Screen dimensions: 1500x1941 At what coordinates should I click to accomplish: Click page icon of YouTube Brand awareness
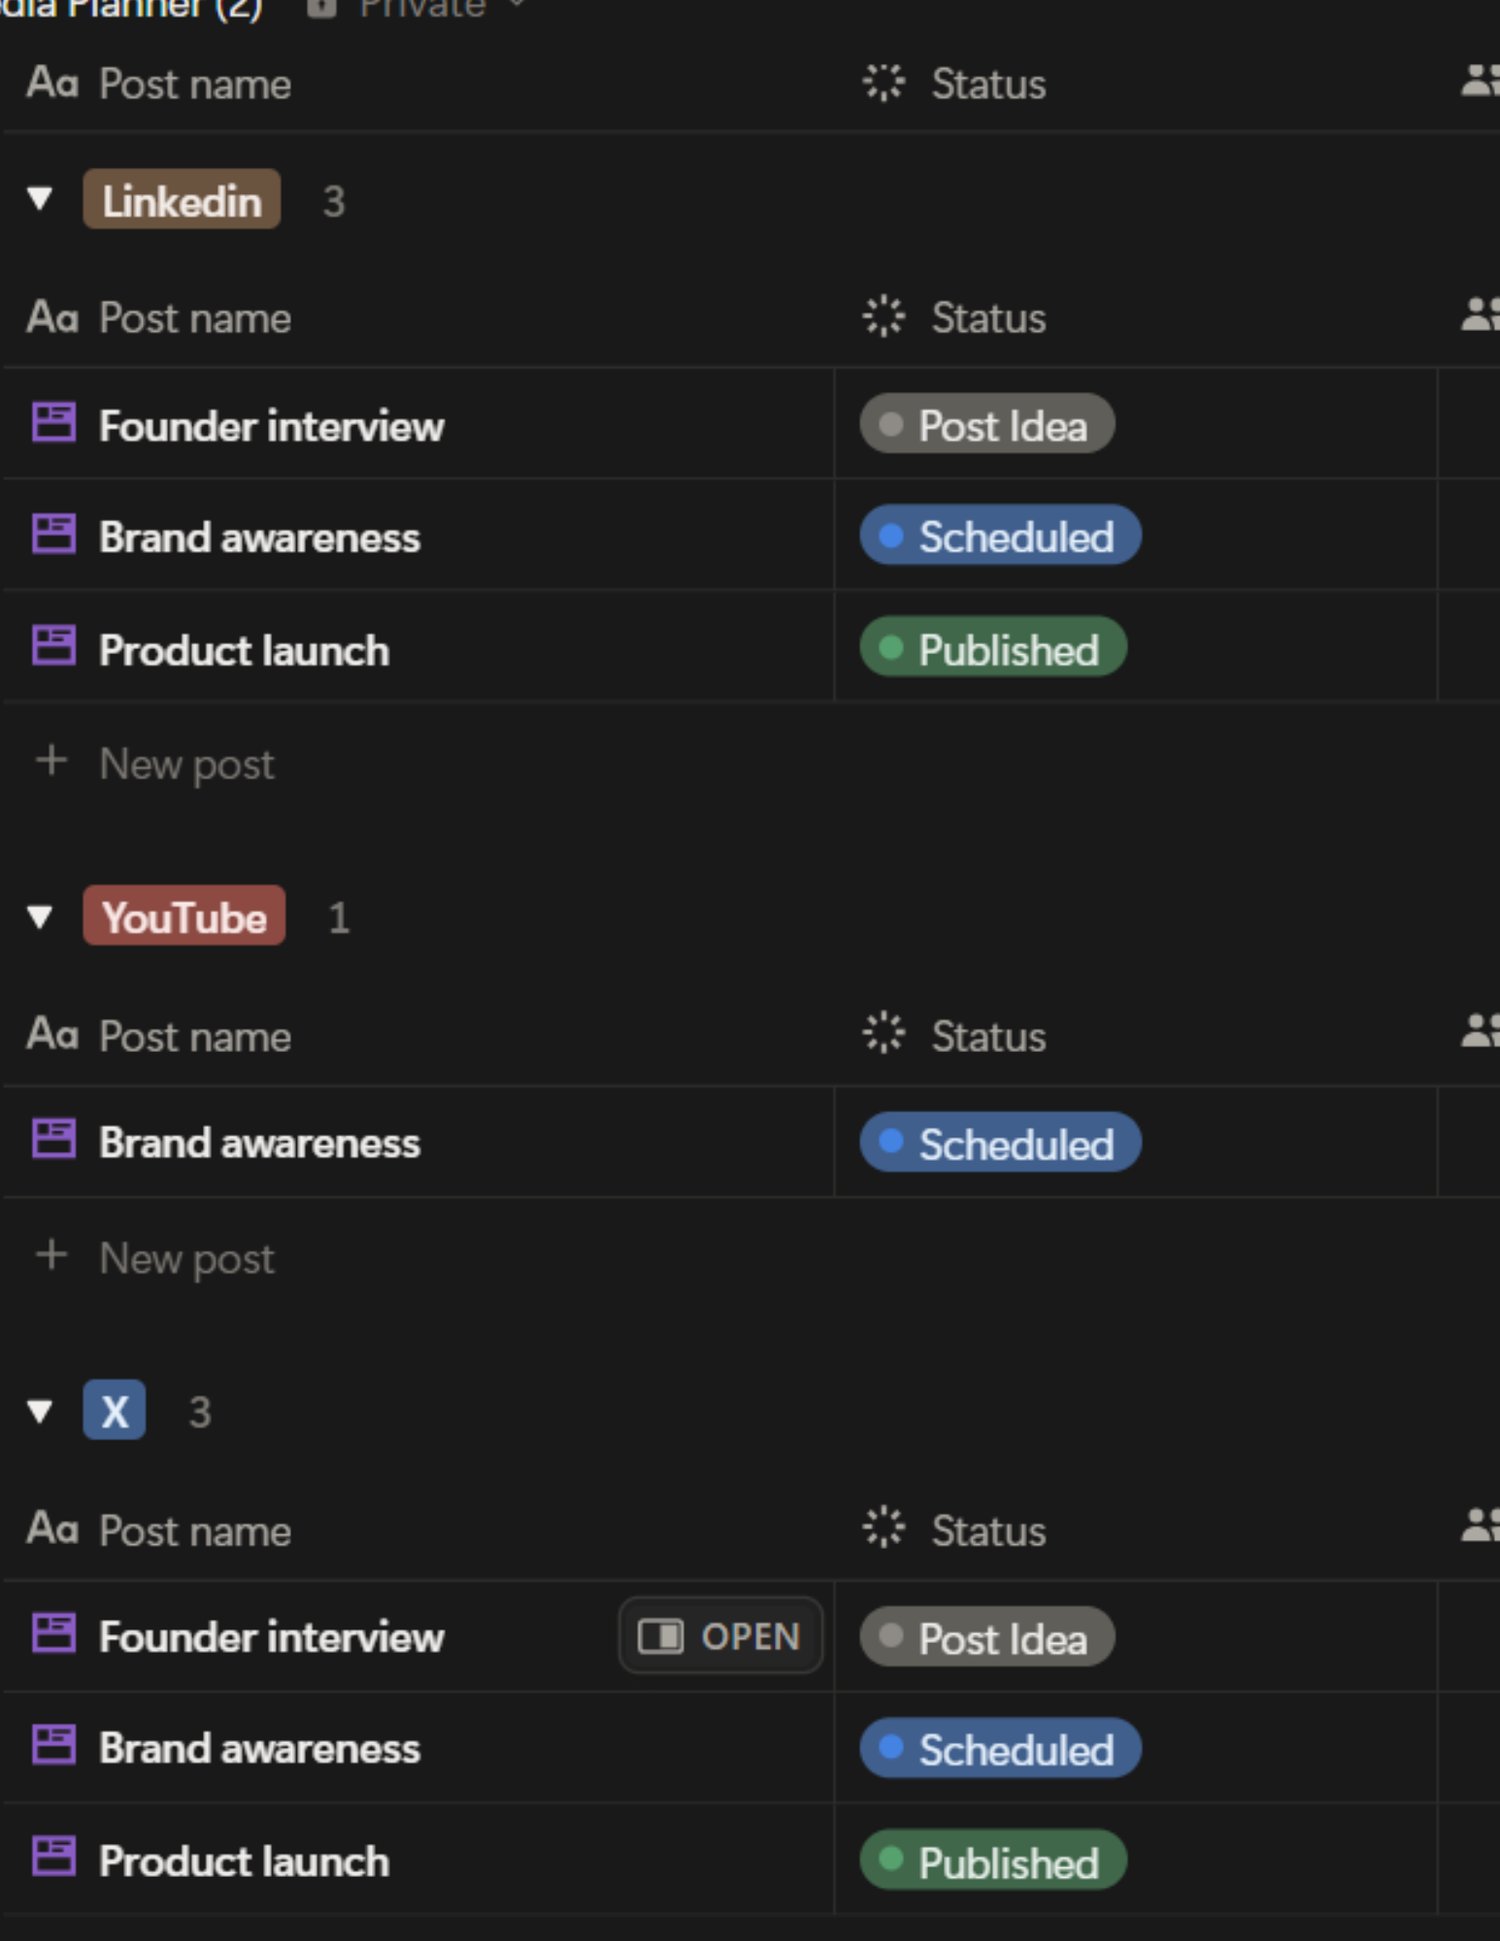point(54,1139)
